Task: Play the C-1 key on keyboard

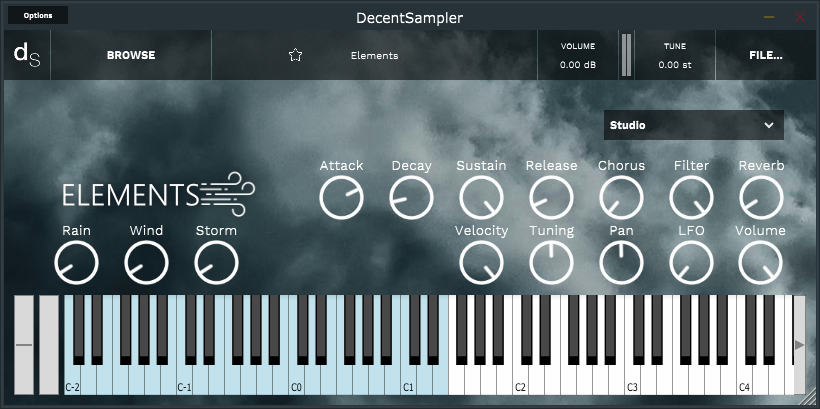Action: pos(184,381)
